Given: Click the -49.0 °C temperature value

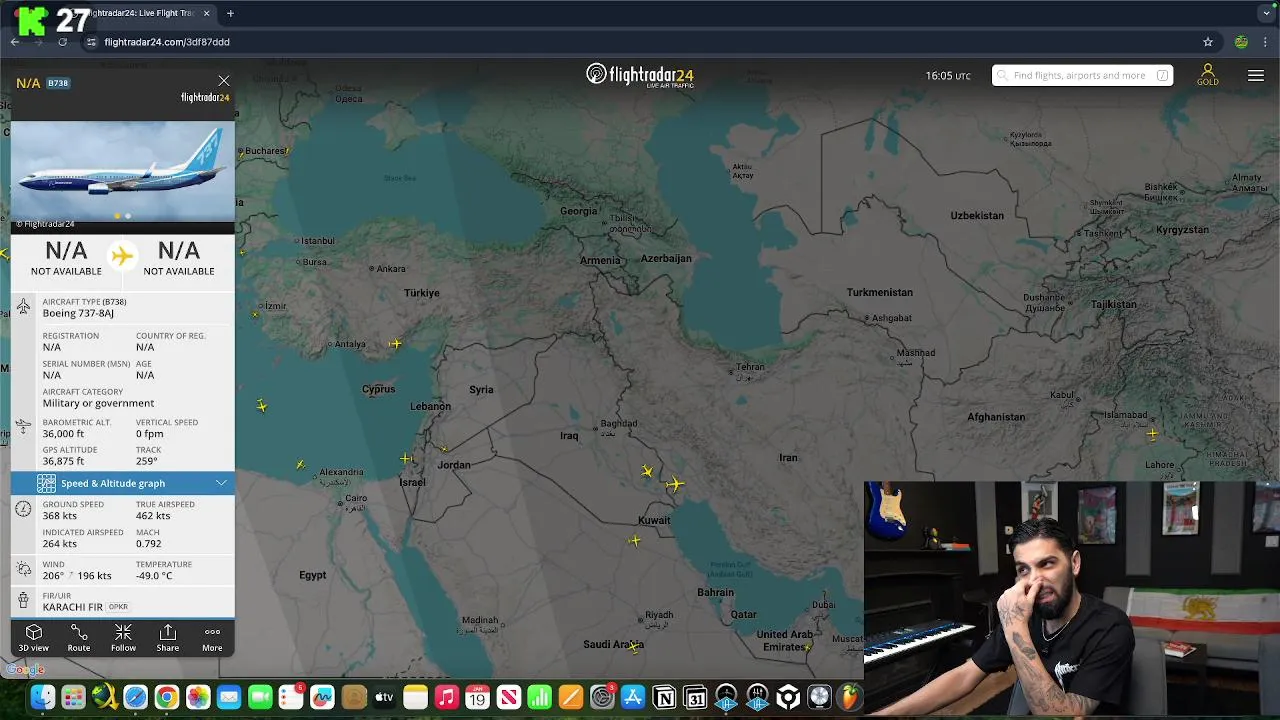Looking at the screenshot, I should [x=154, y=576].
